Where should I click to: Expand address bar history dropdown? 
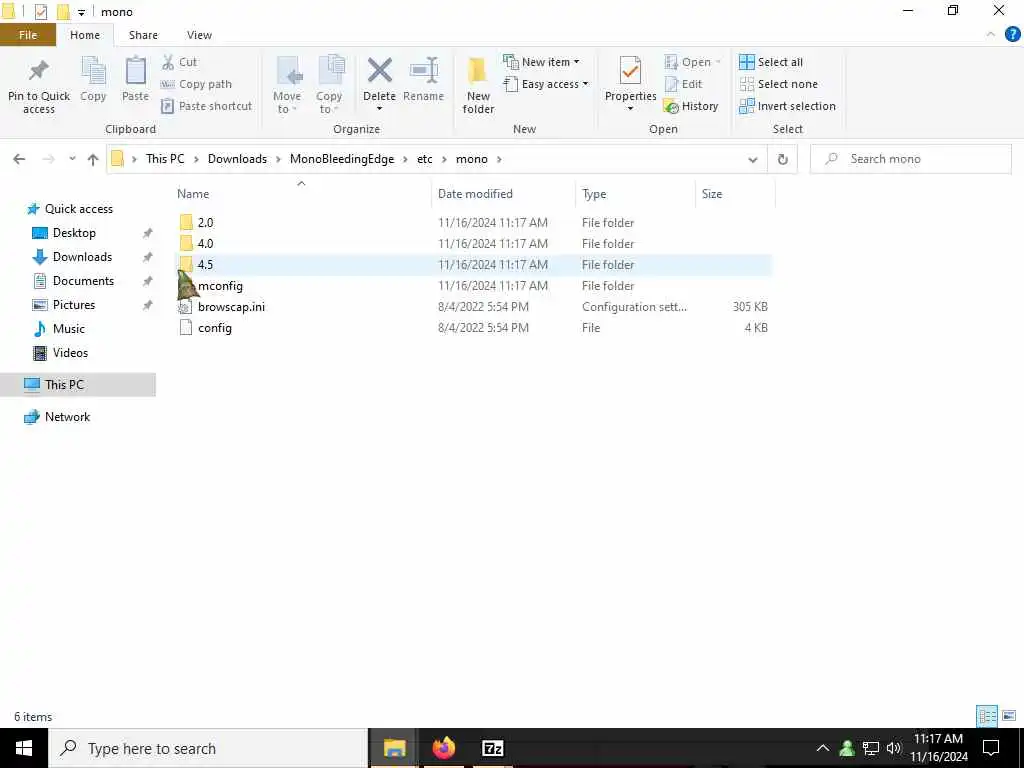[752, 159]
